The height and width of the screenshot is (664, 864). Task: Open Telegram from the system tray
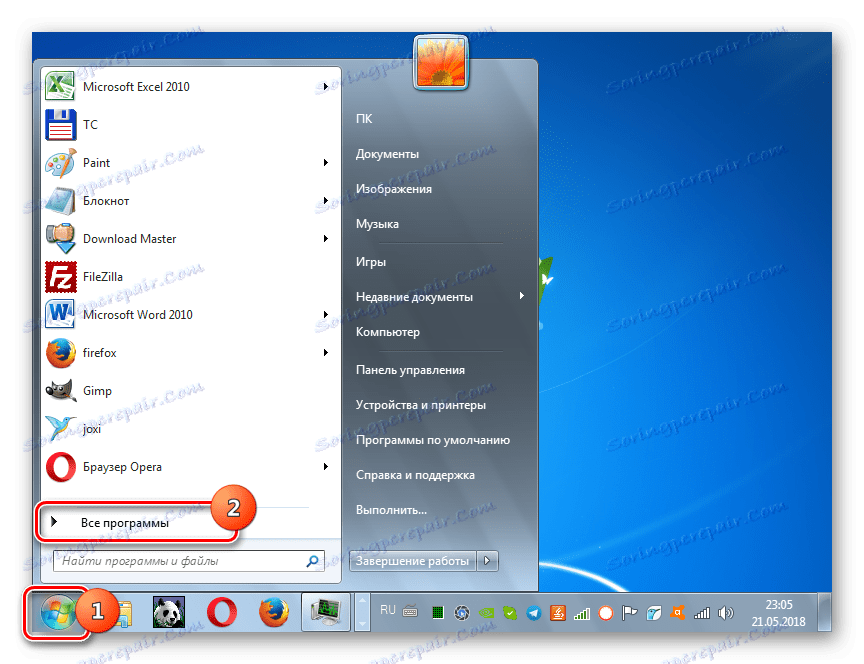534,613
